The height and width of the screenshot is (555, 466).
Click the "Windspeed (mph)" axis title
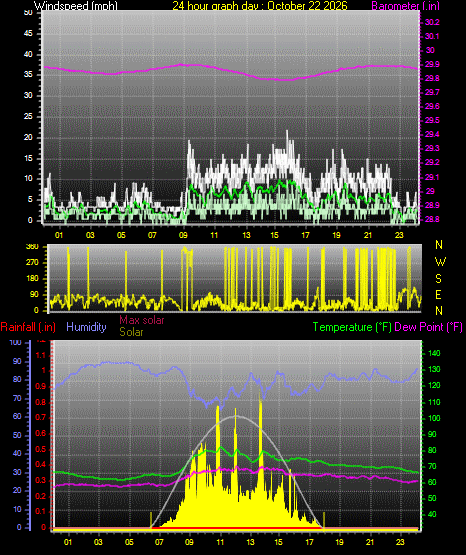tap(76, 6)
